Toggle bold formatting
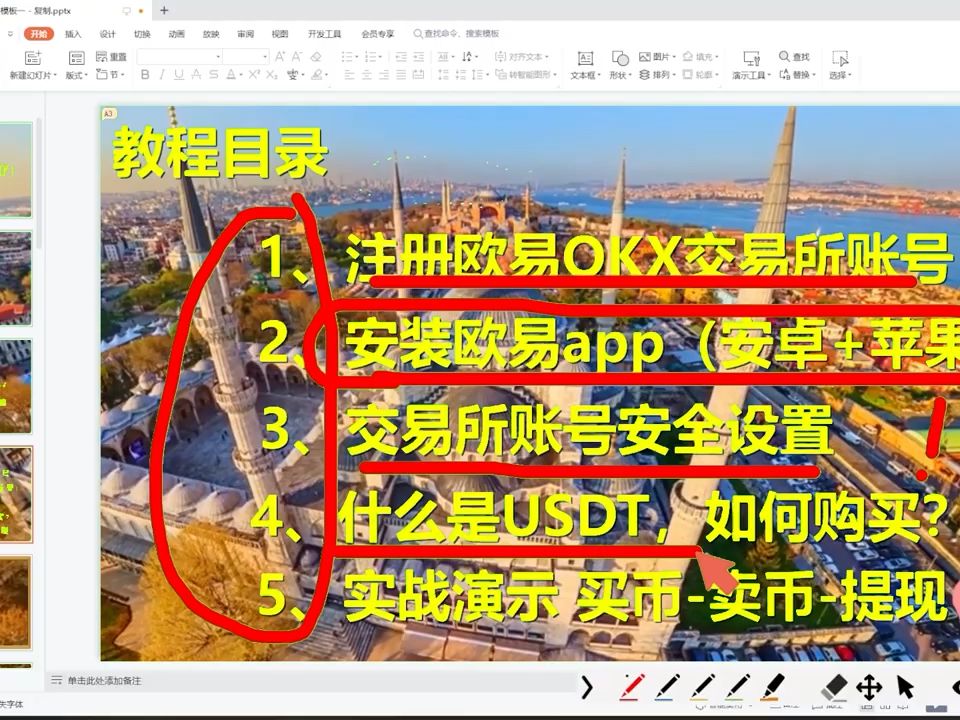The image size is (960, 720). click(x=145, y=75)
